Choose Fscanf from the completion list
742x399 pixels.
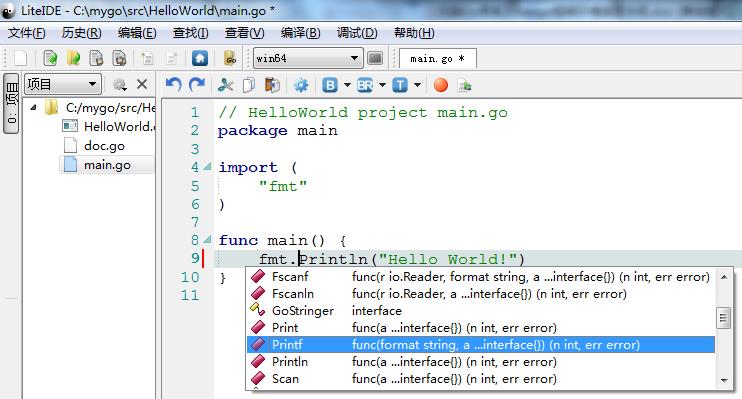pos(481,276)
